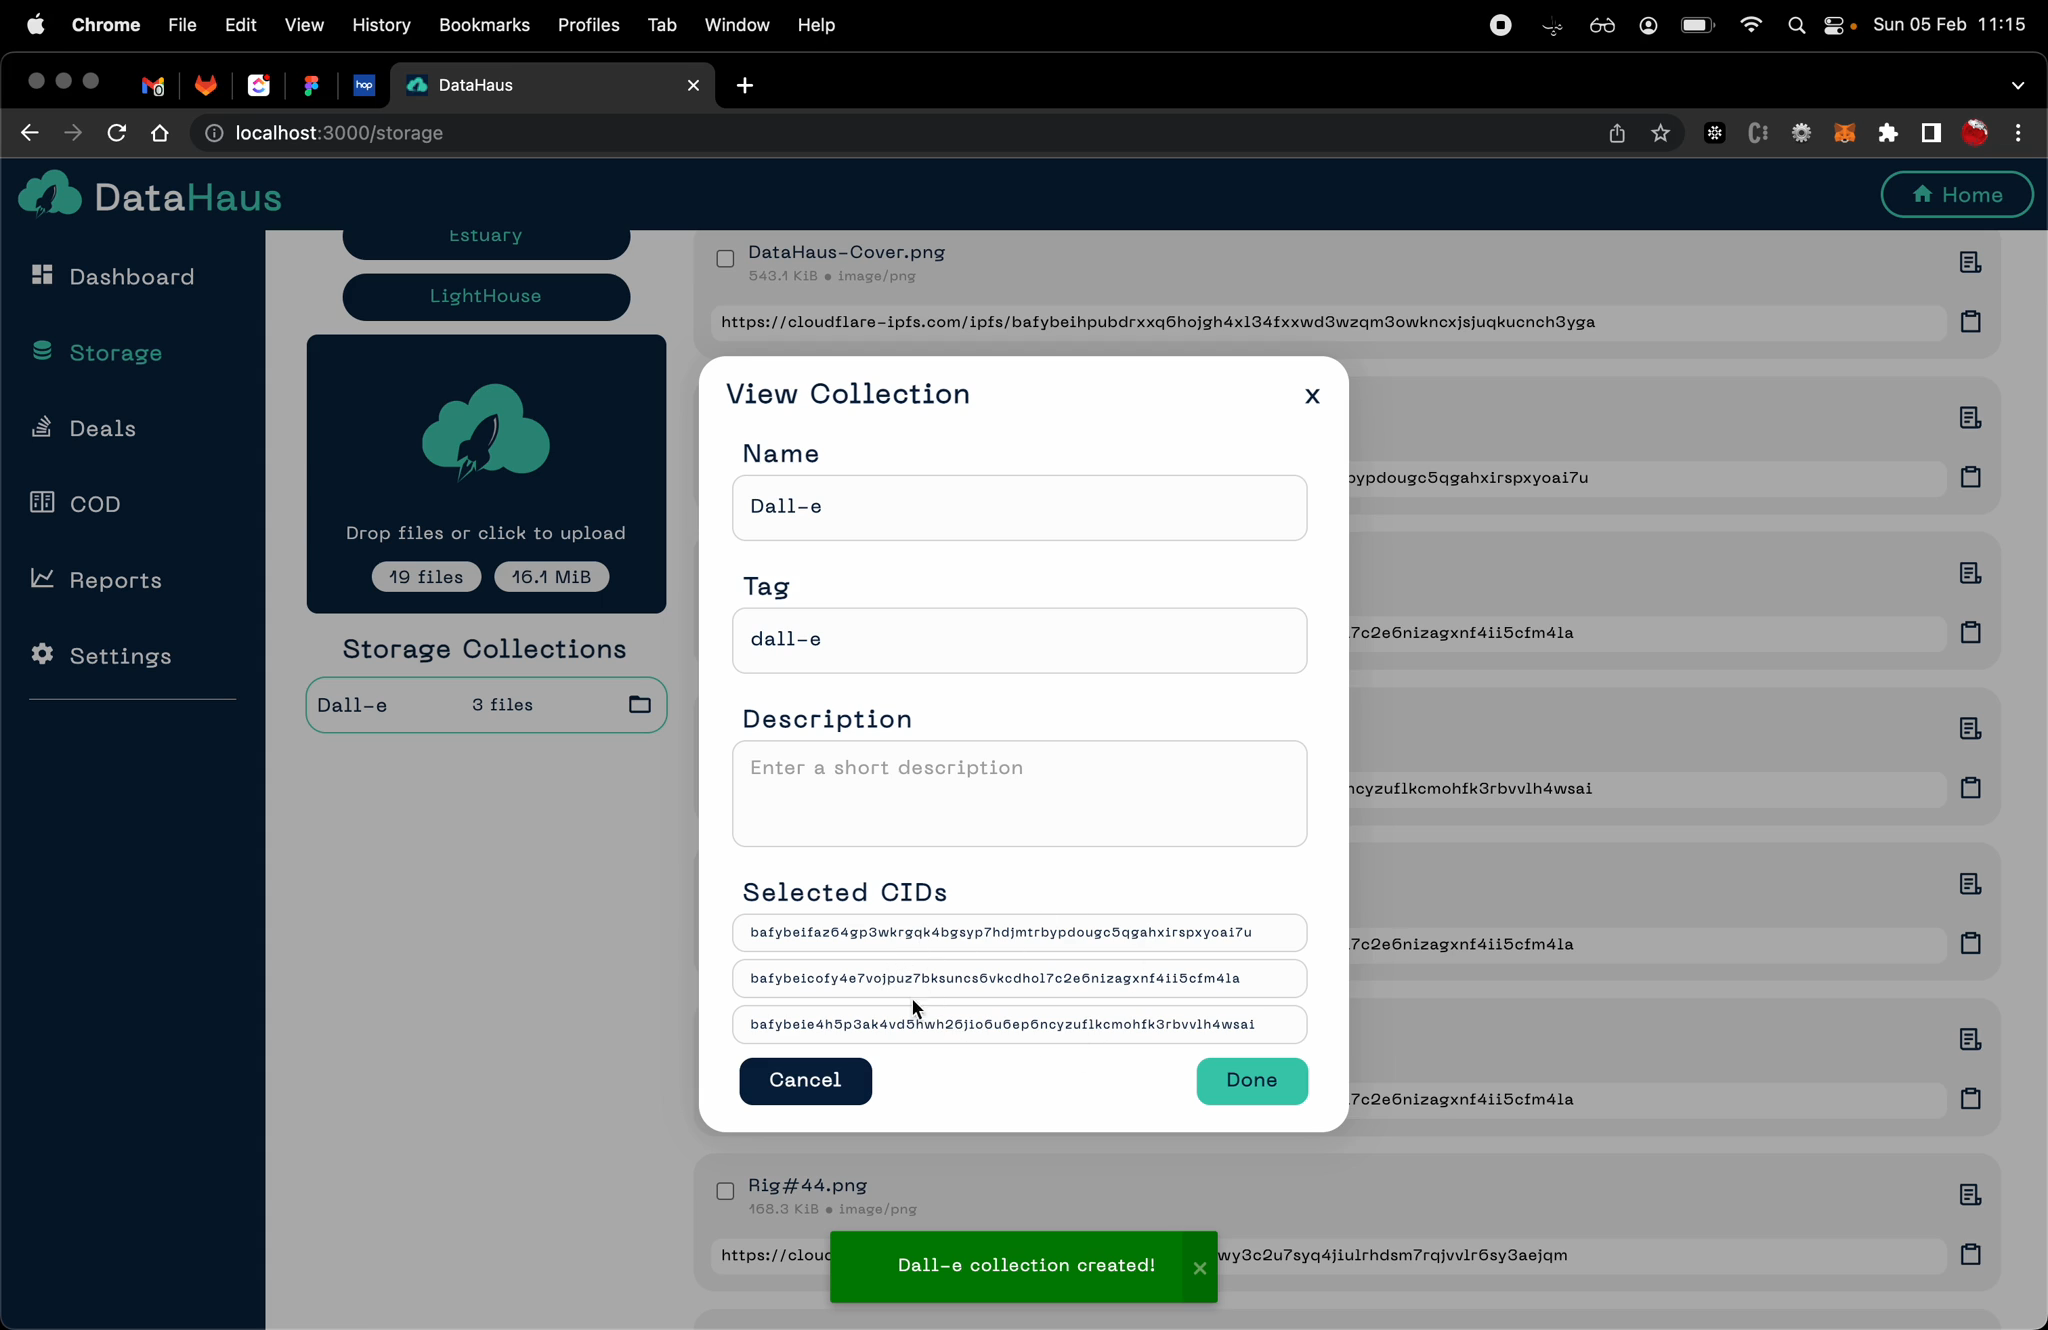Open macOS Spotlight search

1796,26
